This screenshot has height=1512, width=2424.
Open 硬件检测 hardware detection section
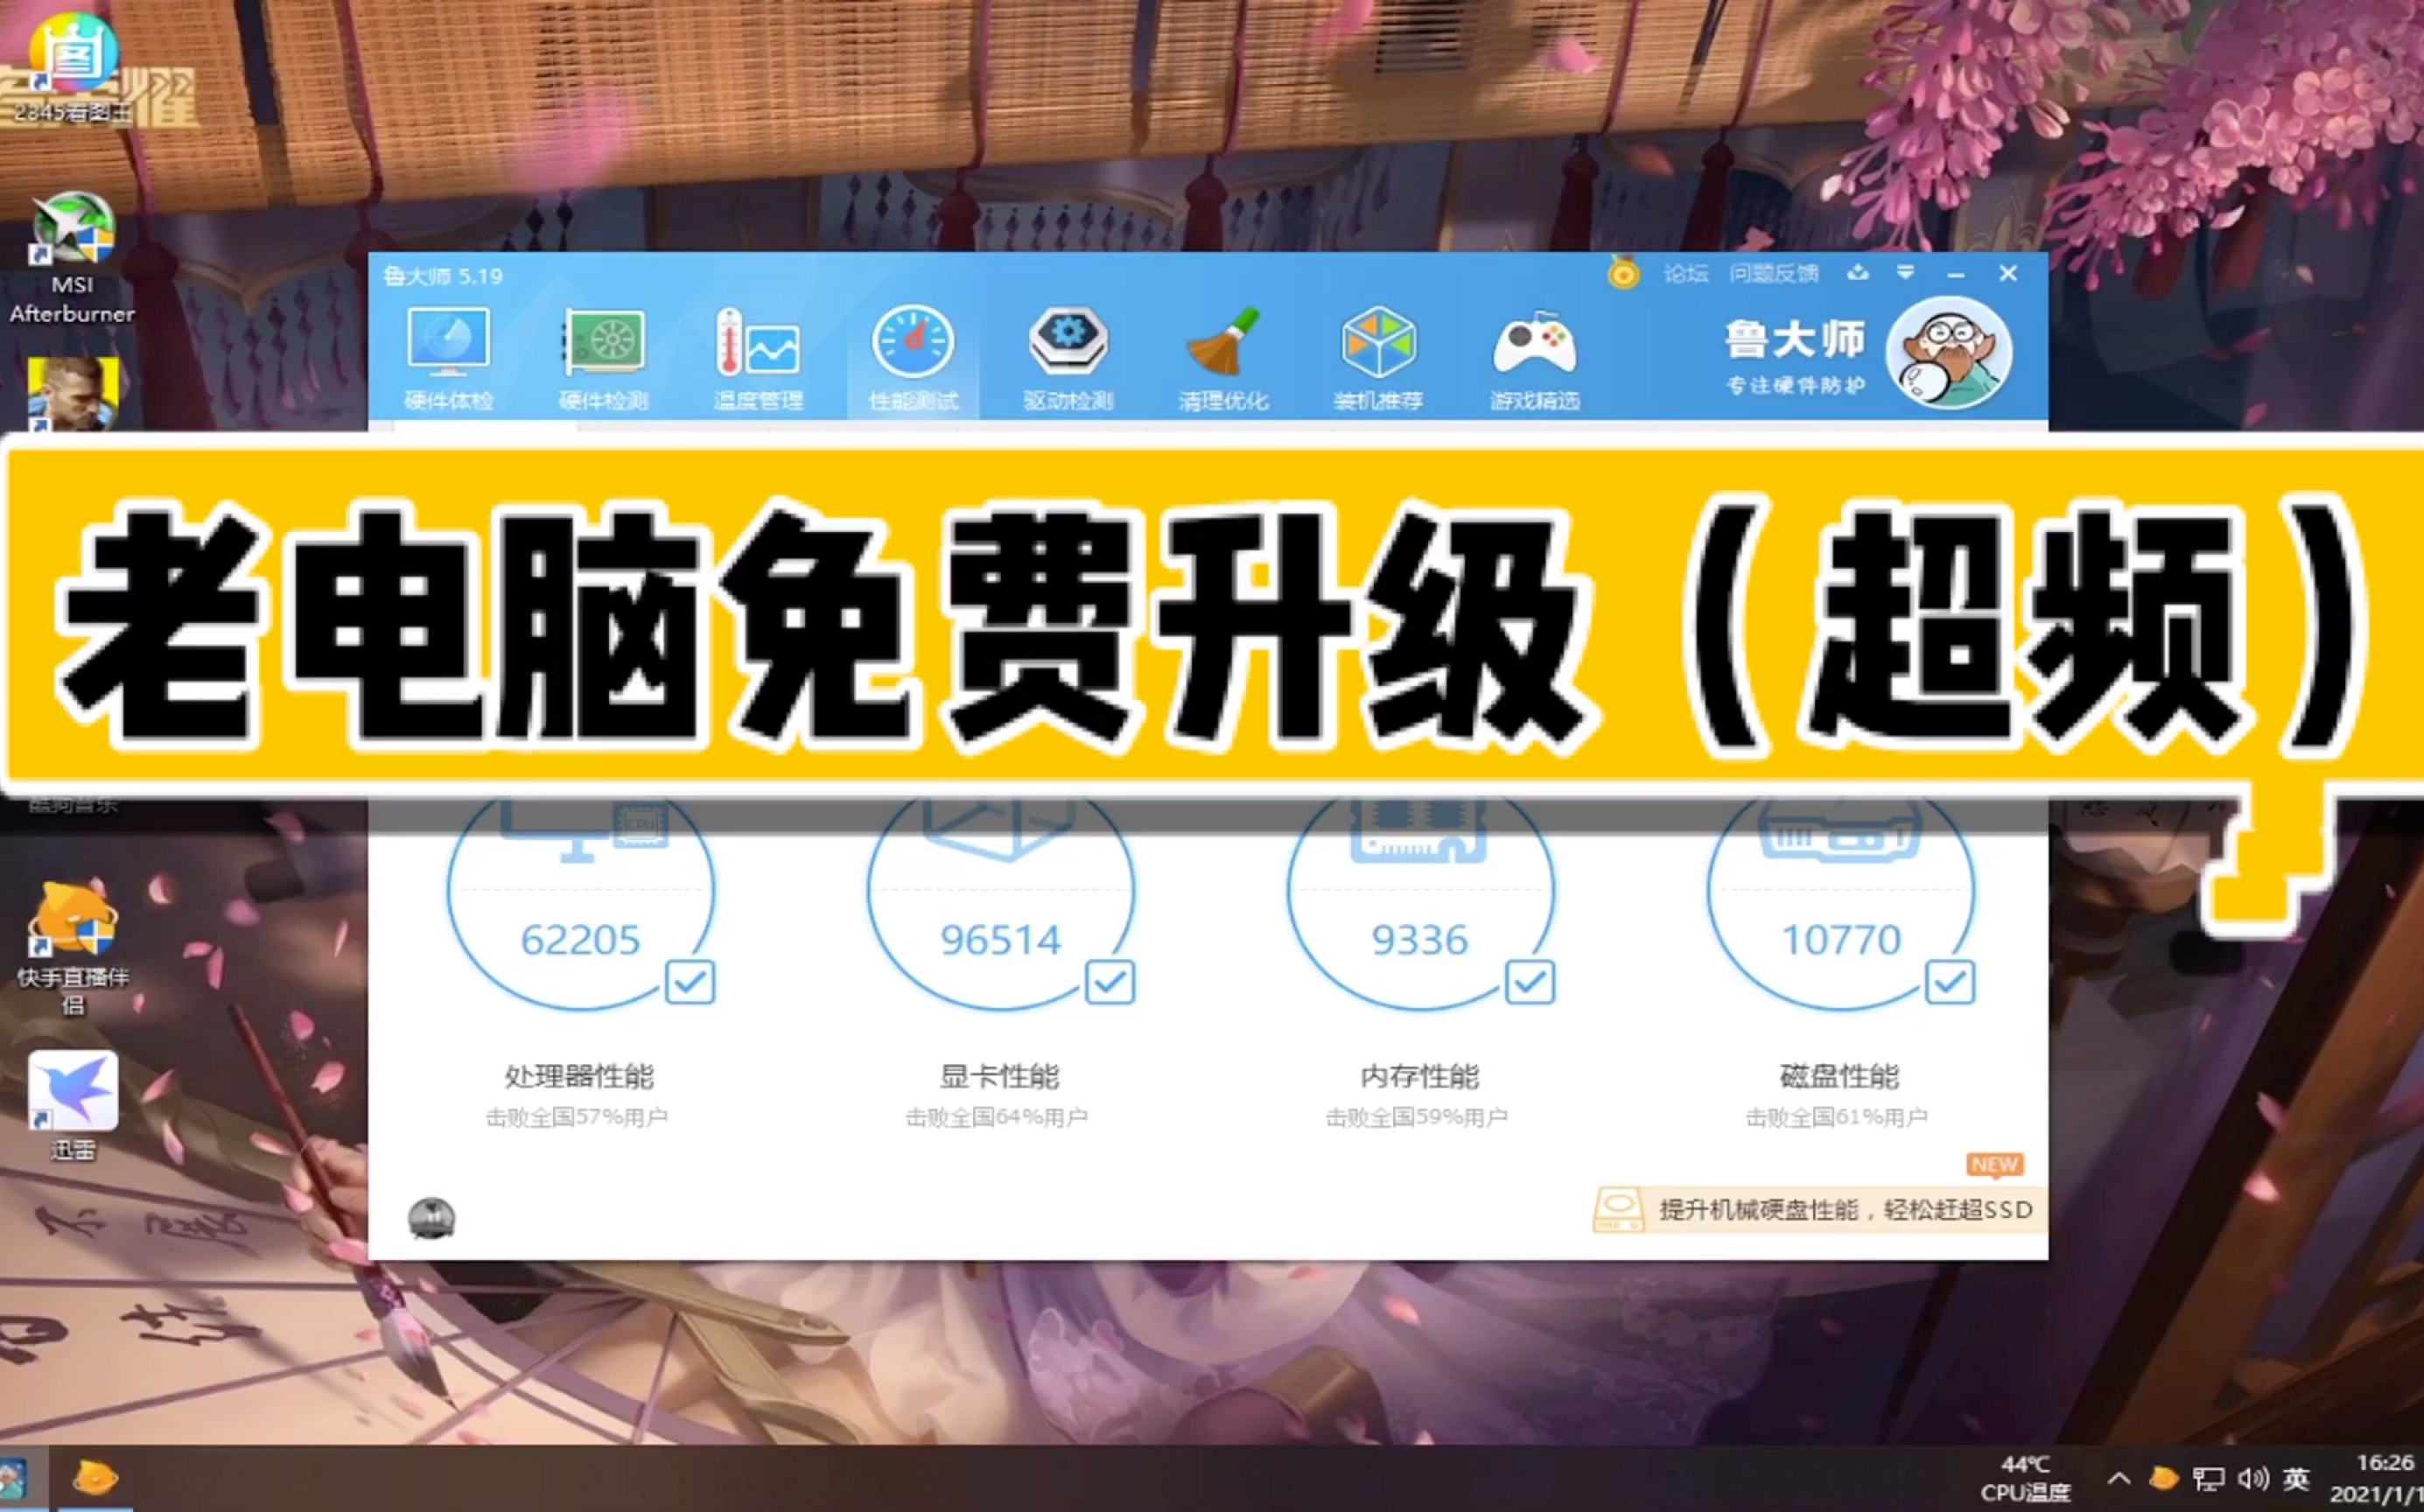click(x=603, y=359)
